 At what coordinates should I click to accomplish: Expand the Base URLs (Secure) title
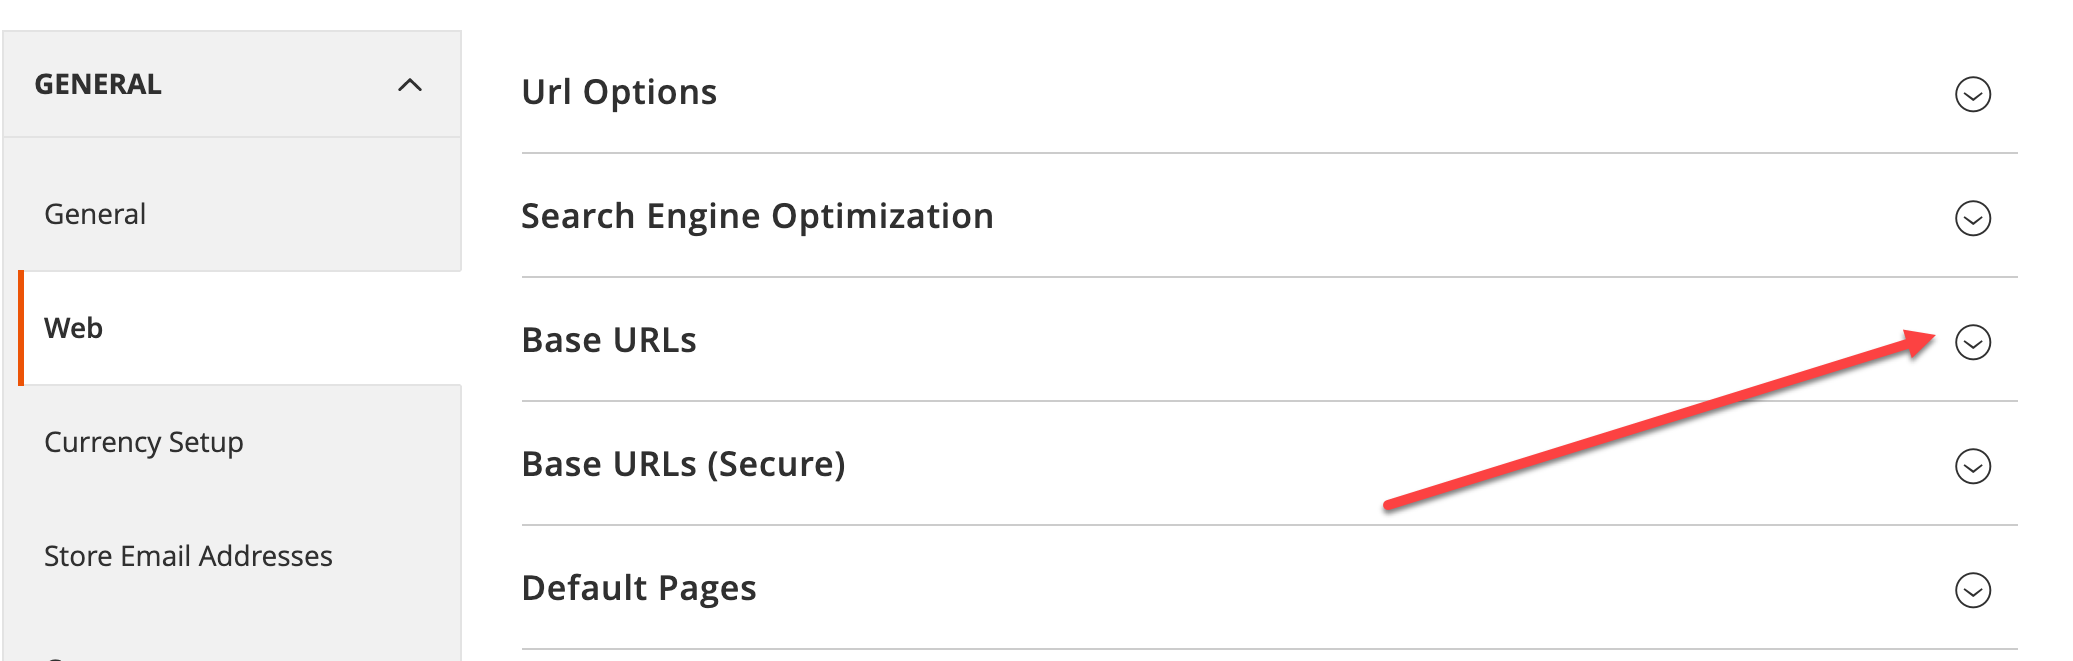tap(683, 464)
